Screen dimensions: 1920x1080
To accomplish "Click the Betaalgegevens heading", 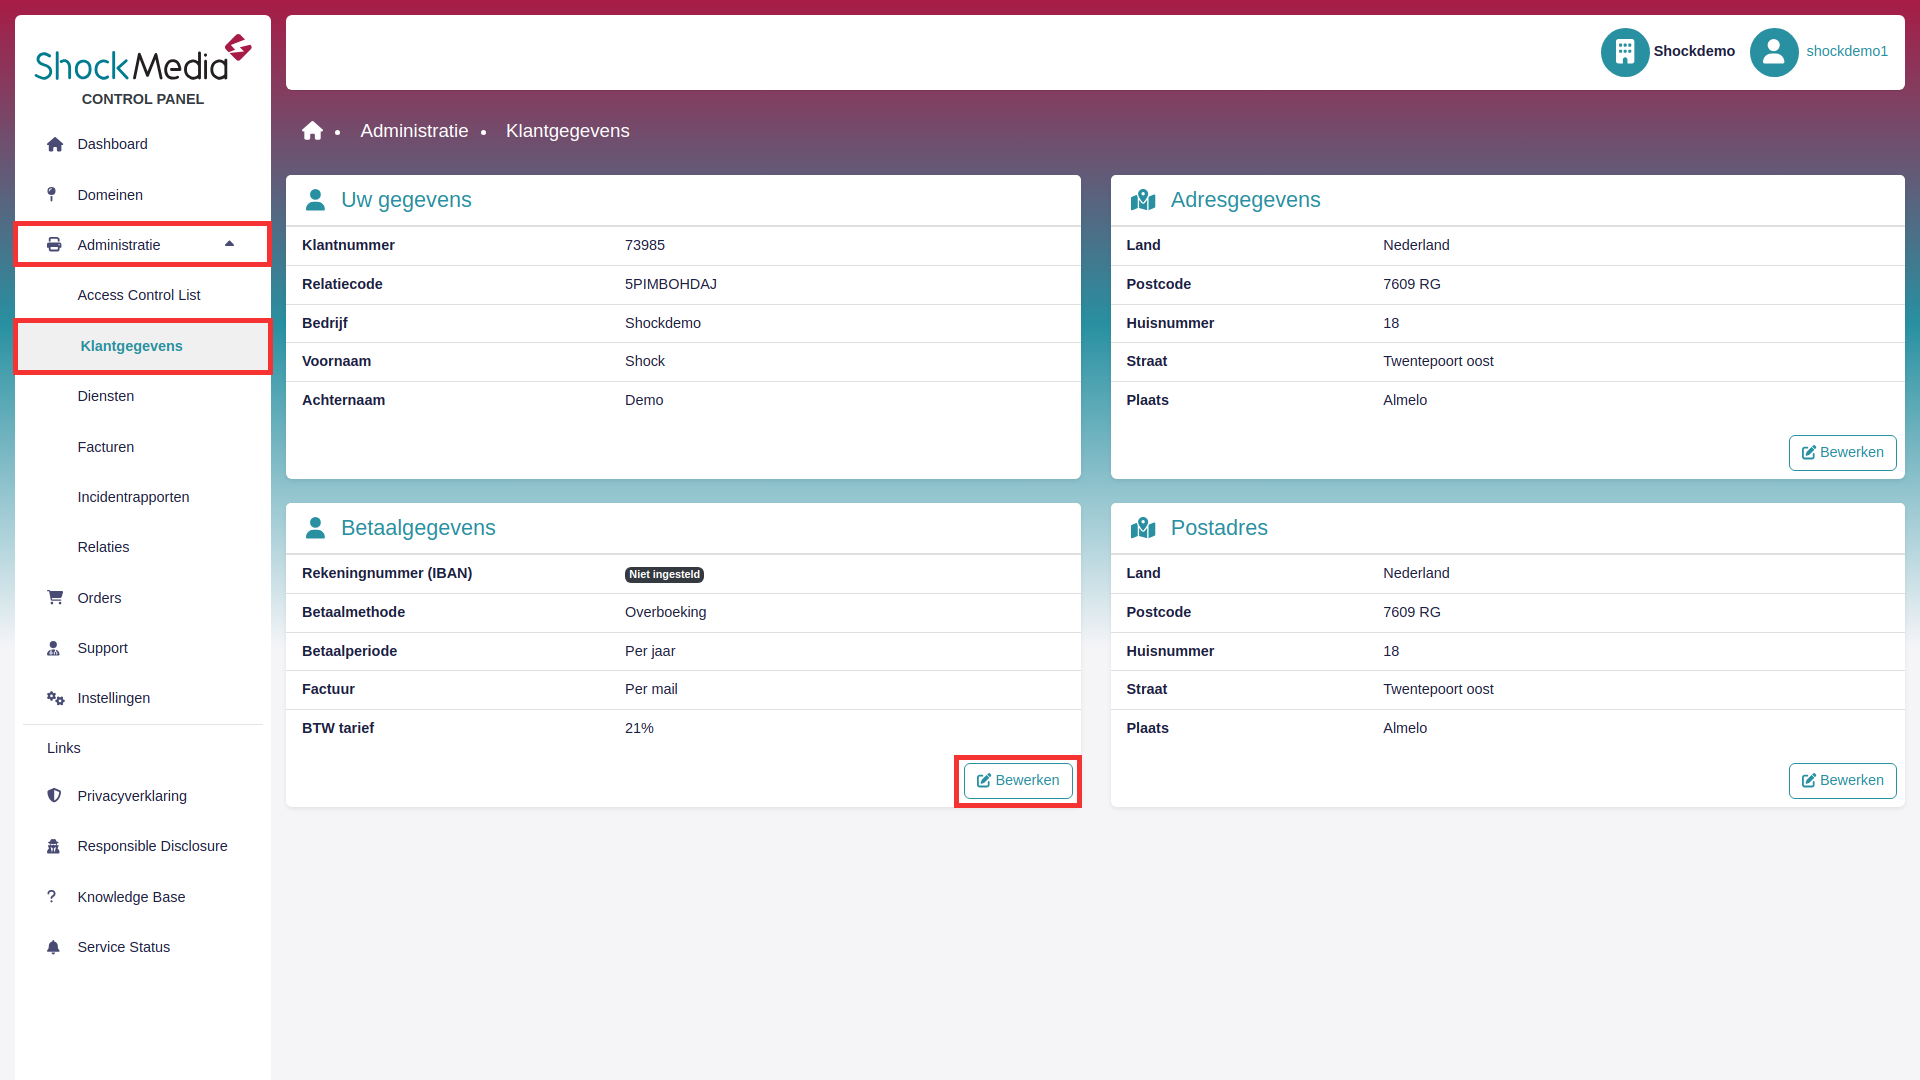I will click(x=418, y=528).
